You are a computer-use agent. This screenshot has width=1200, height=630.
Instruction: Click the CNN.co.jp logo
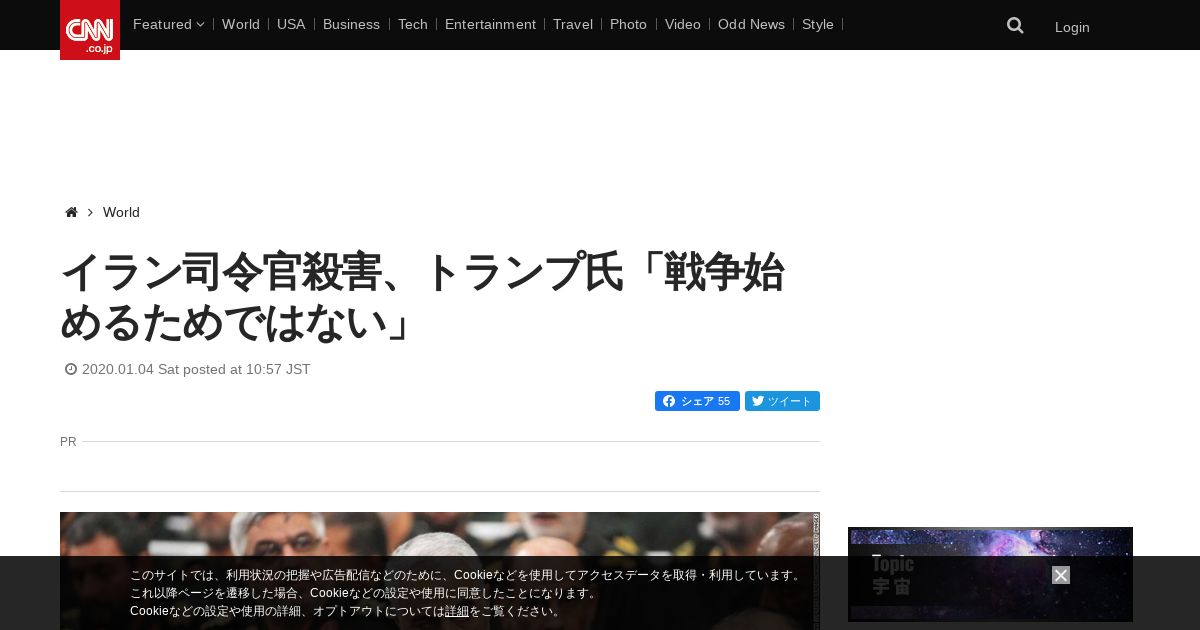tap(90, 30)
